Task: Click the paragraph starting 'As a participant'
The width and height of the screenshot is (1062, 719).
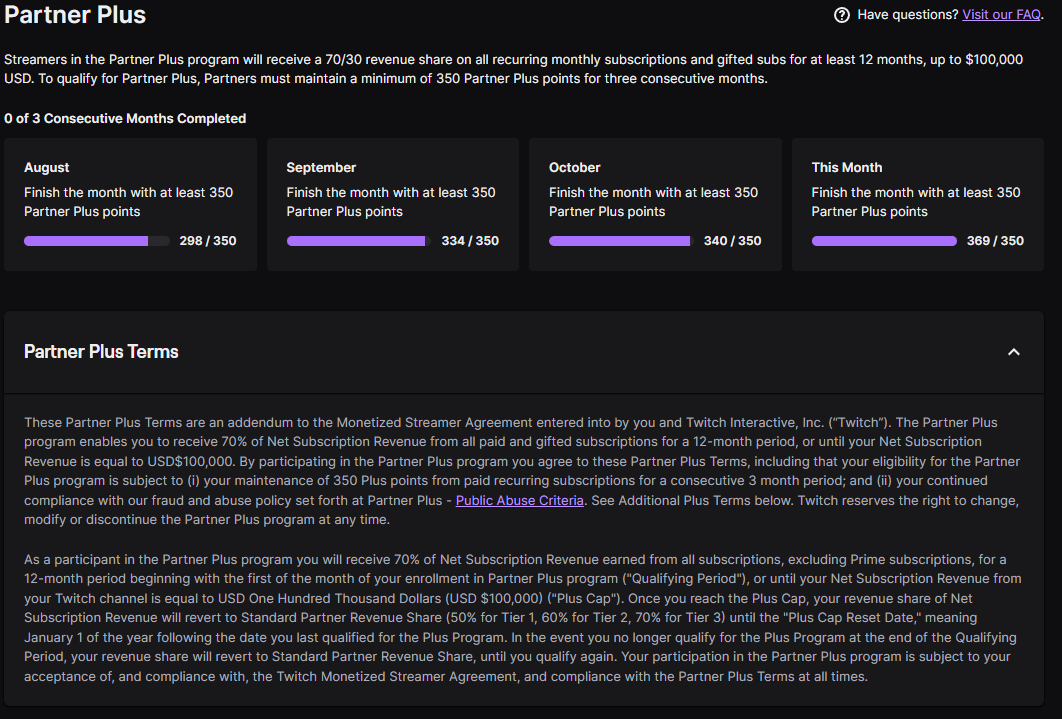Action: [522, 618]
